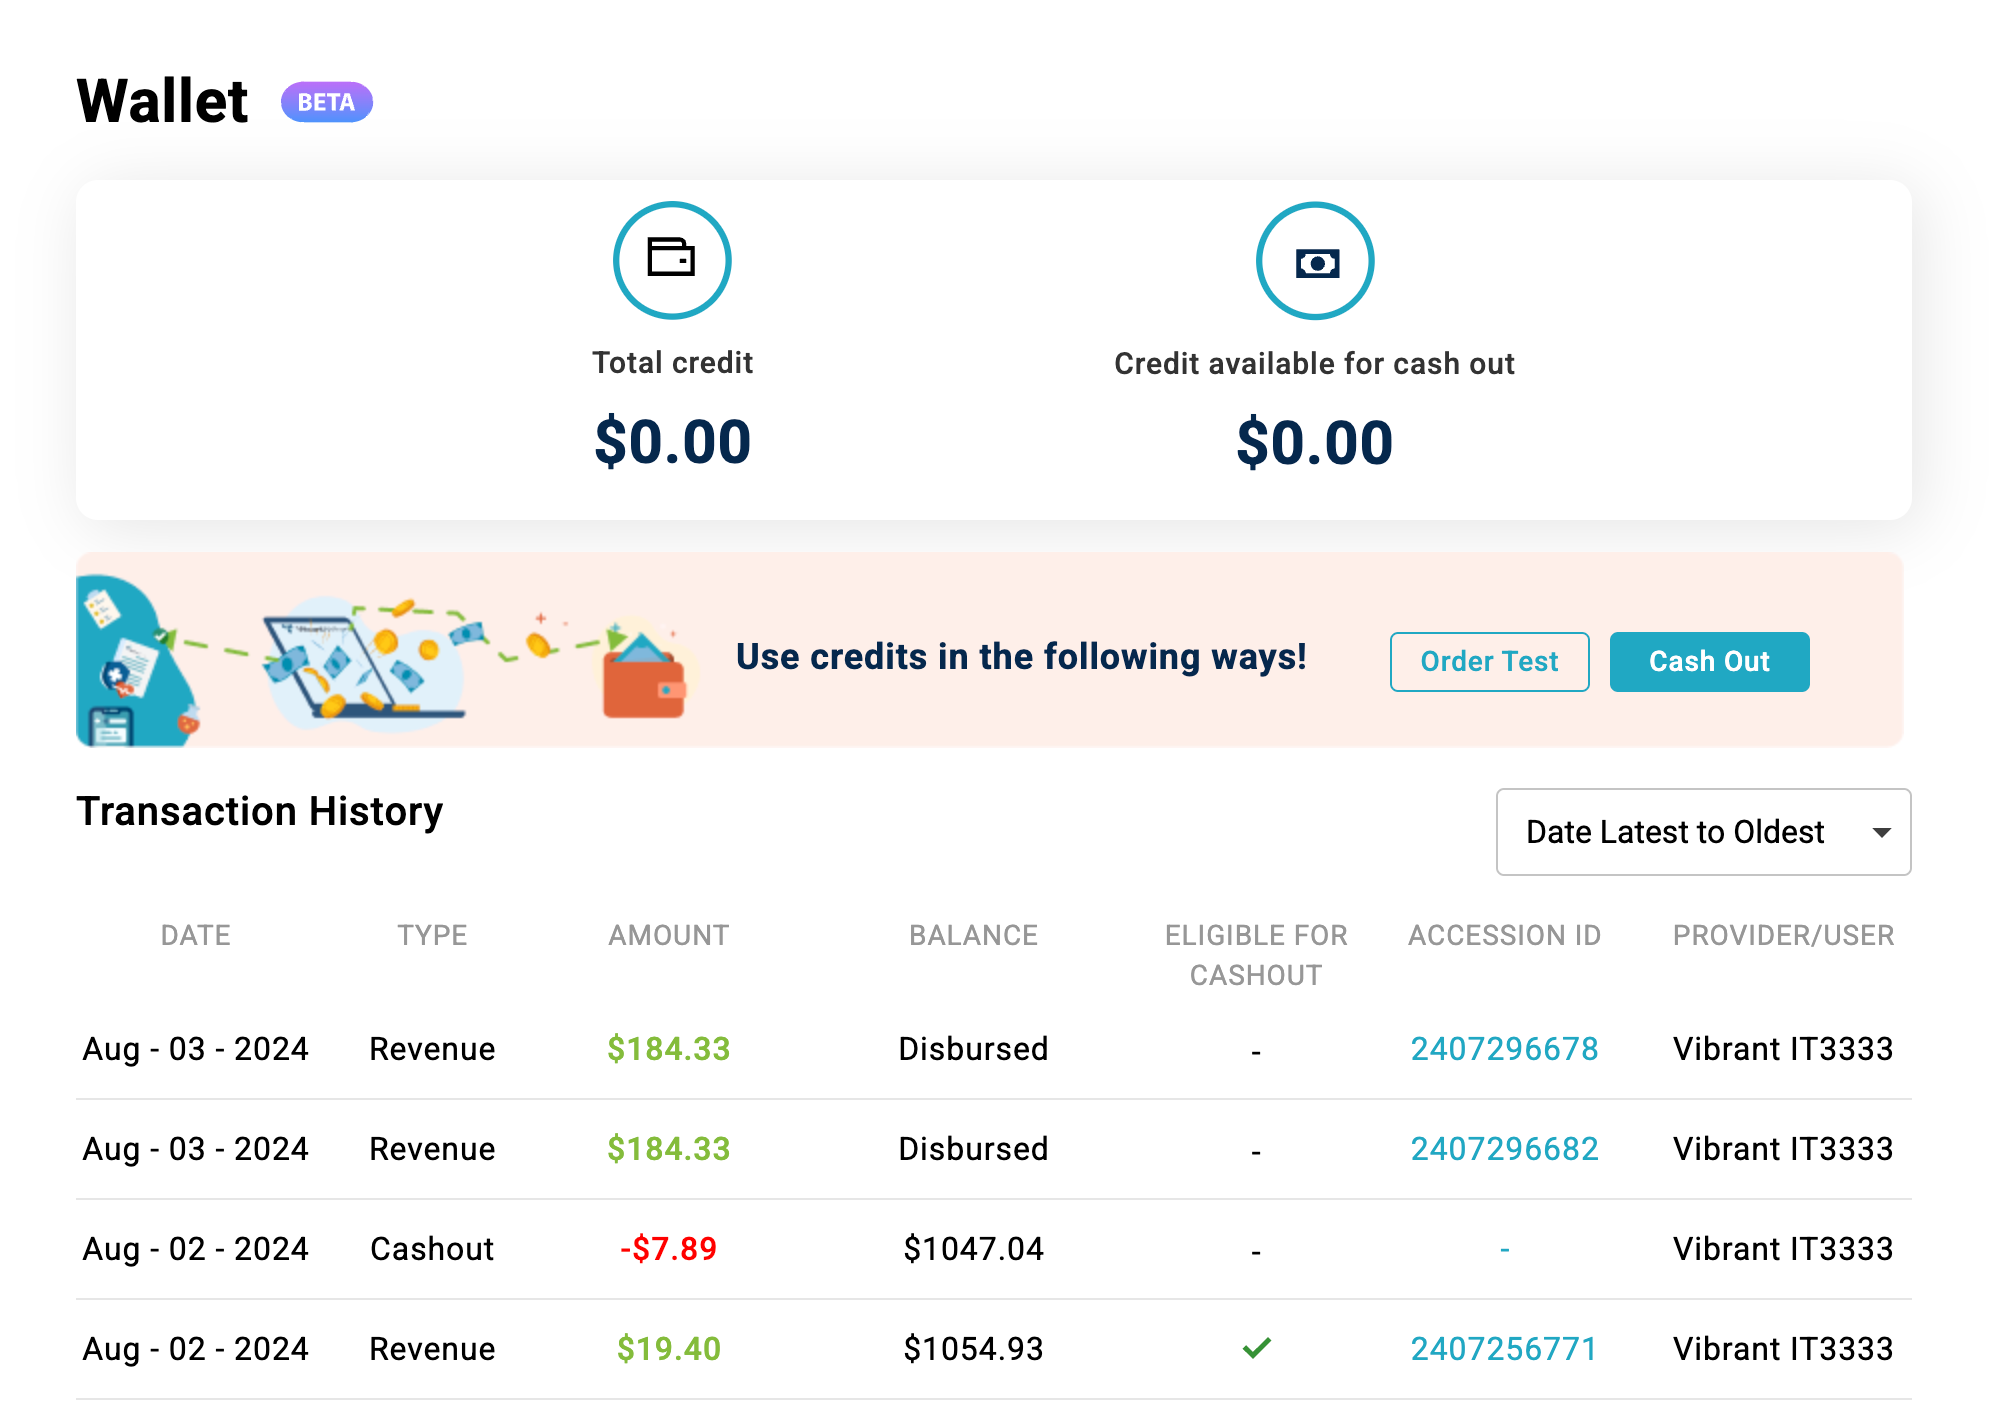Viewport: 1990px width, 1402px height.
Task: Click the cash icon above Credit available for cash out
Action: coord(1315,259)
